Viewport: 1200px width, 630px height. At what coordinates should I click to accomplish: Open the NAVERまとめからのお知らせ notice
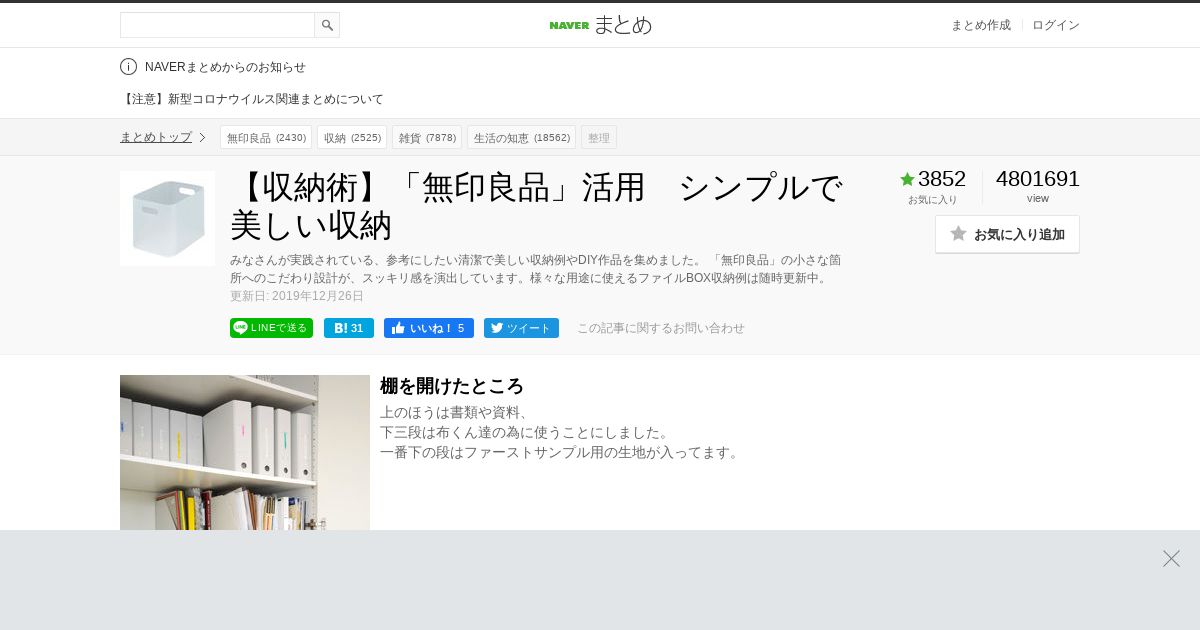coord(225,67)
